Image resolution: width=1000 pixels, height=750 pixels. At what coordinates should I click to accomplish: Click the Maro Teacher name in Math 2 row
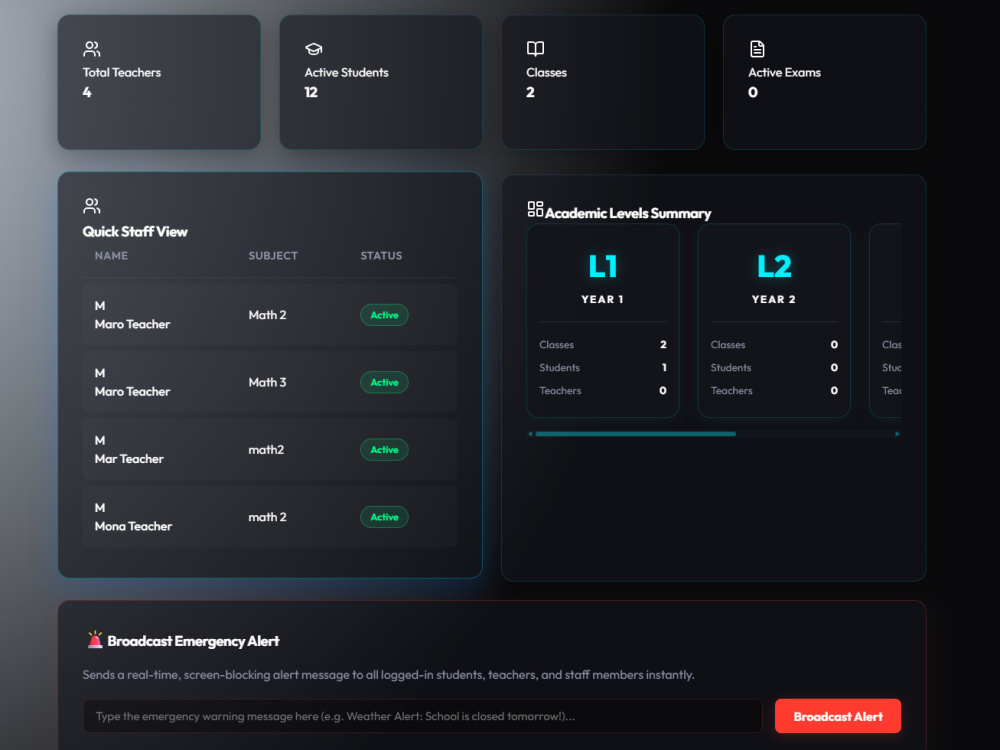point(132,324)
